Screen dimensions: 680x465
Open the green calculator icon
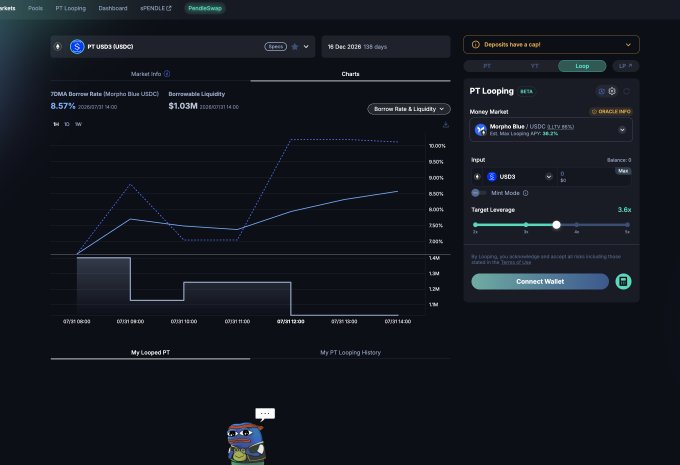623,282
